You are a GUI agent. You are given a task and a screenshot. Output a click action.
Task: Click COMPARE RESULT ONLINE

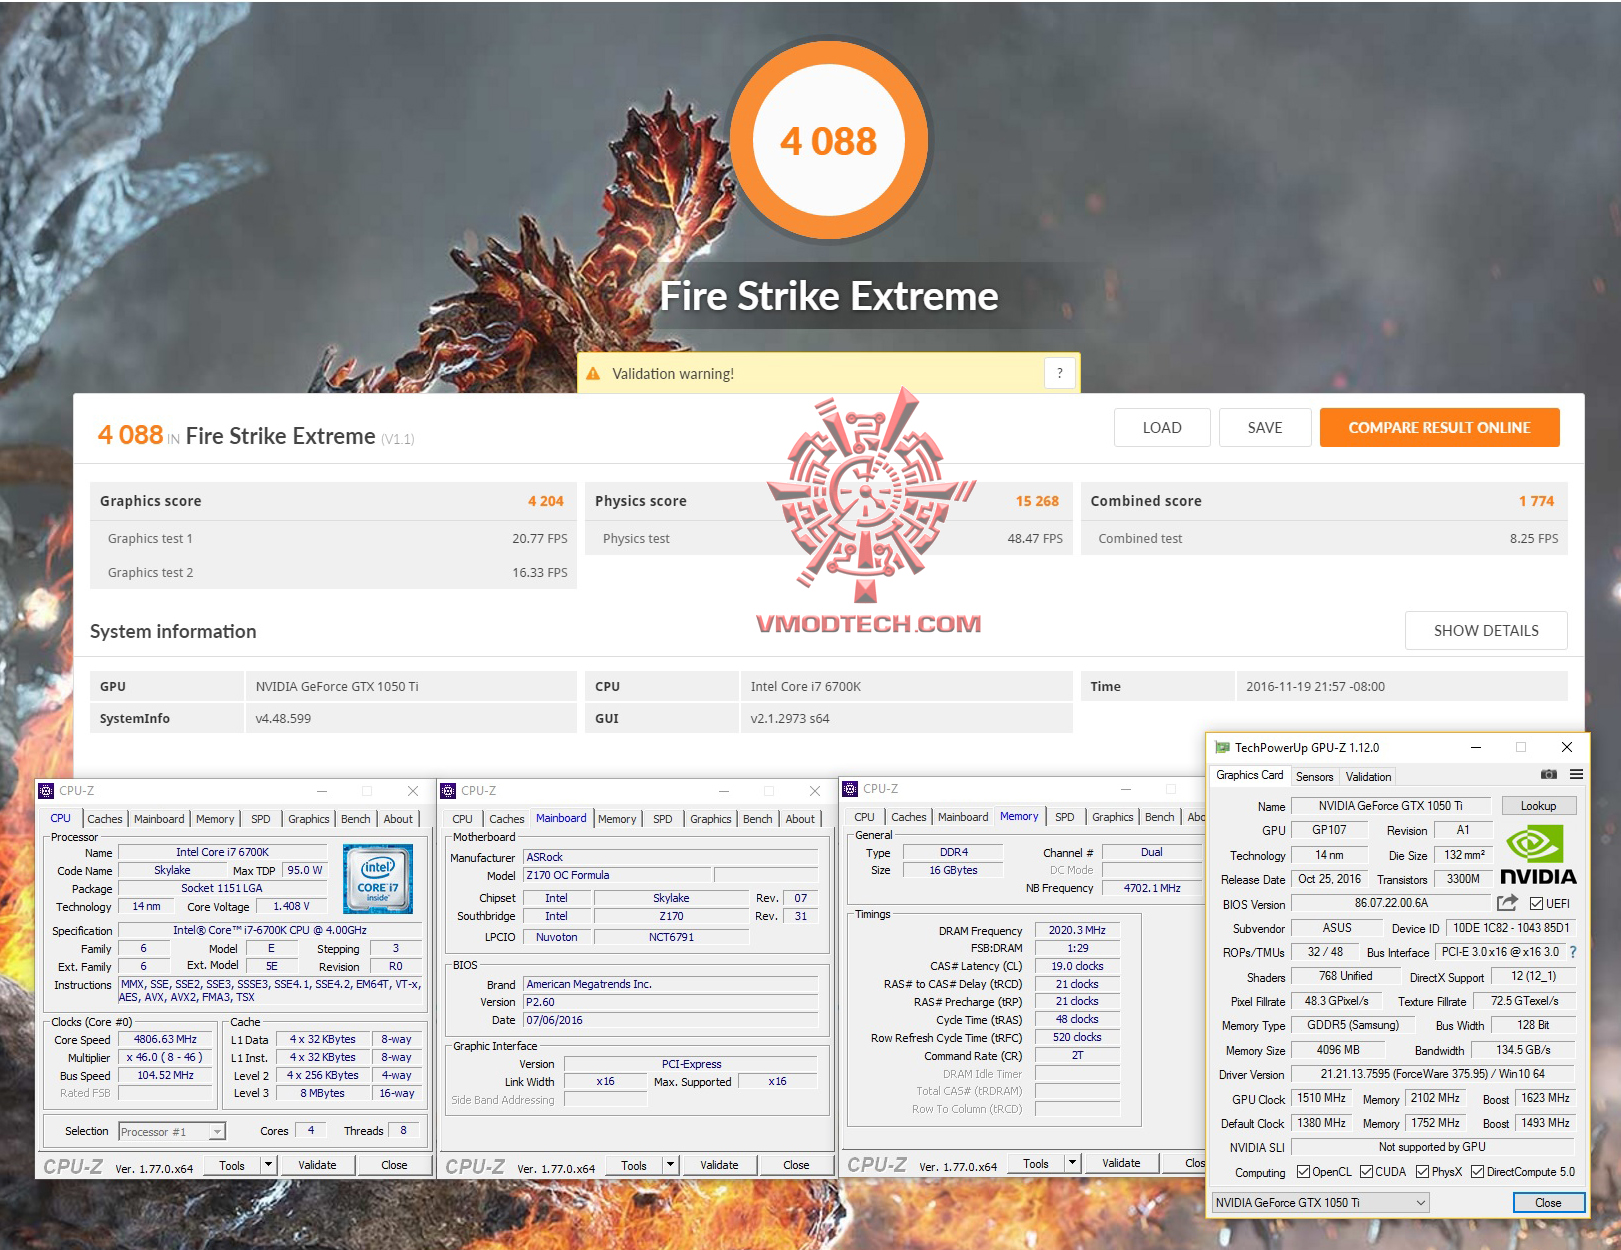pos(1439,428)
